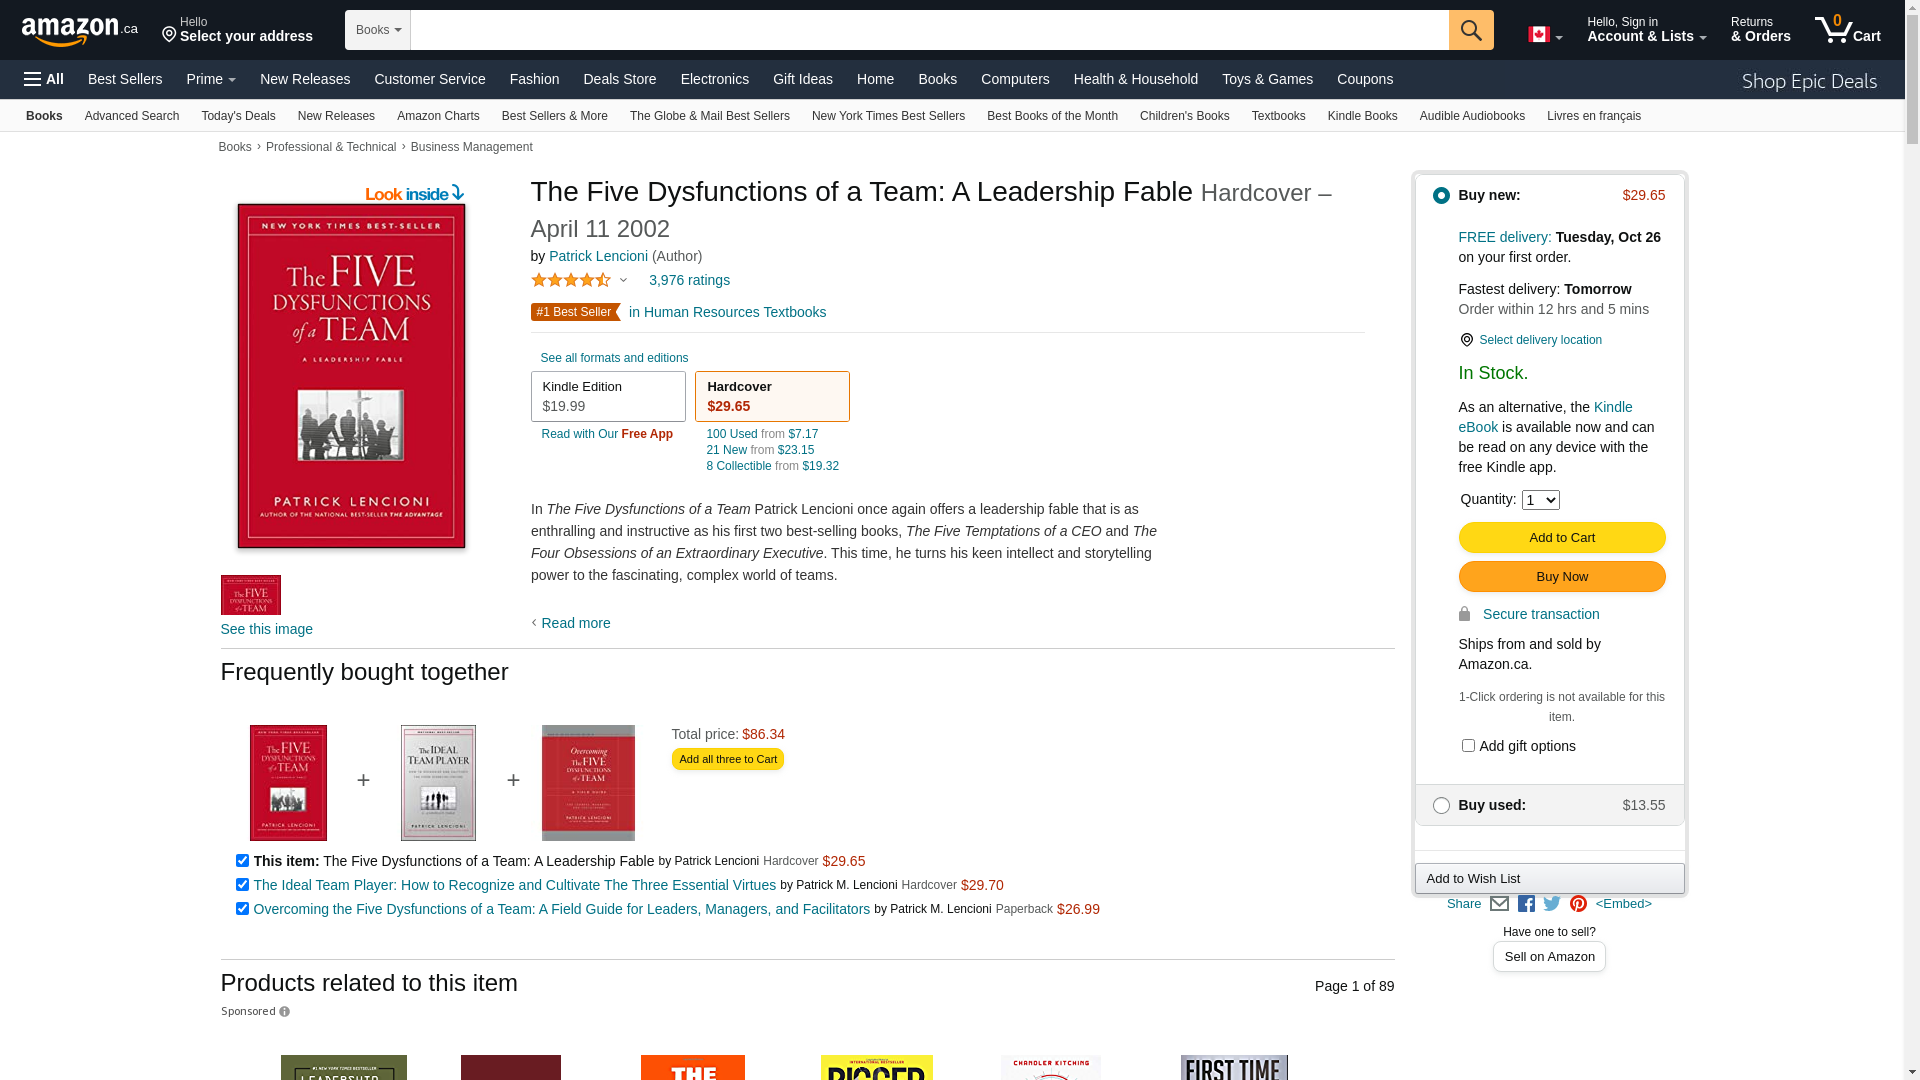This screenshot has width=1920, height=1080.
Task: Open the All hamburger menu
Action: click(44, 79)
